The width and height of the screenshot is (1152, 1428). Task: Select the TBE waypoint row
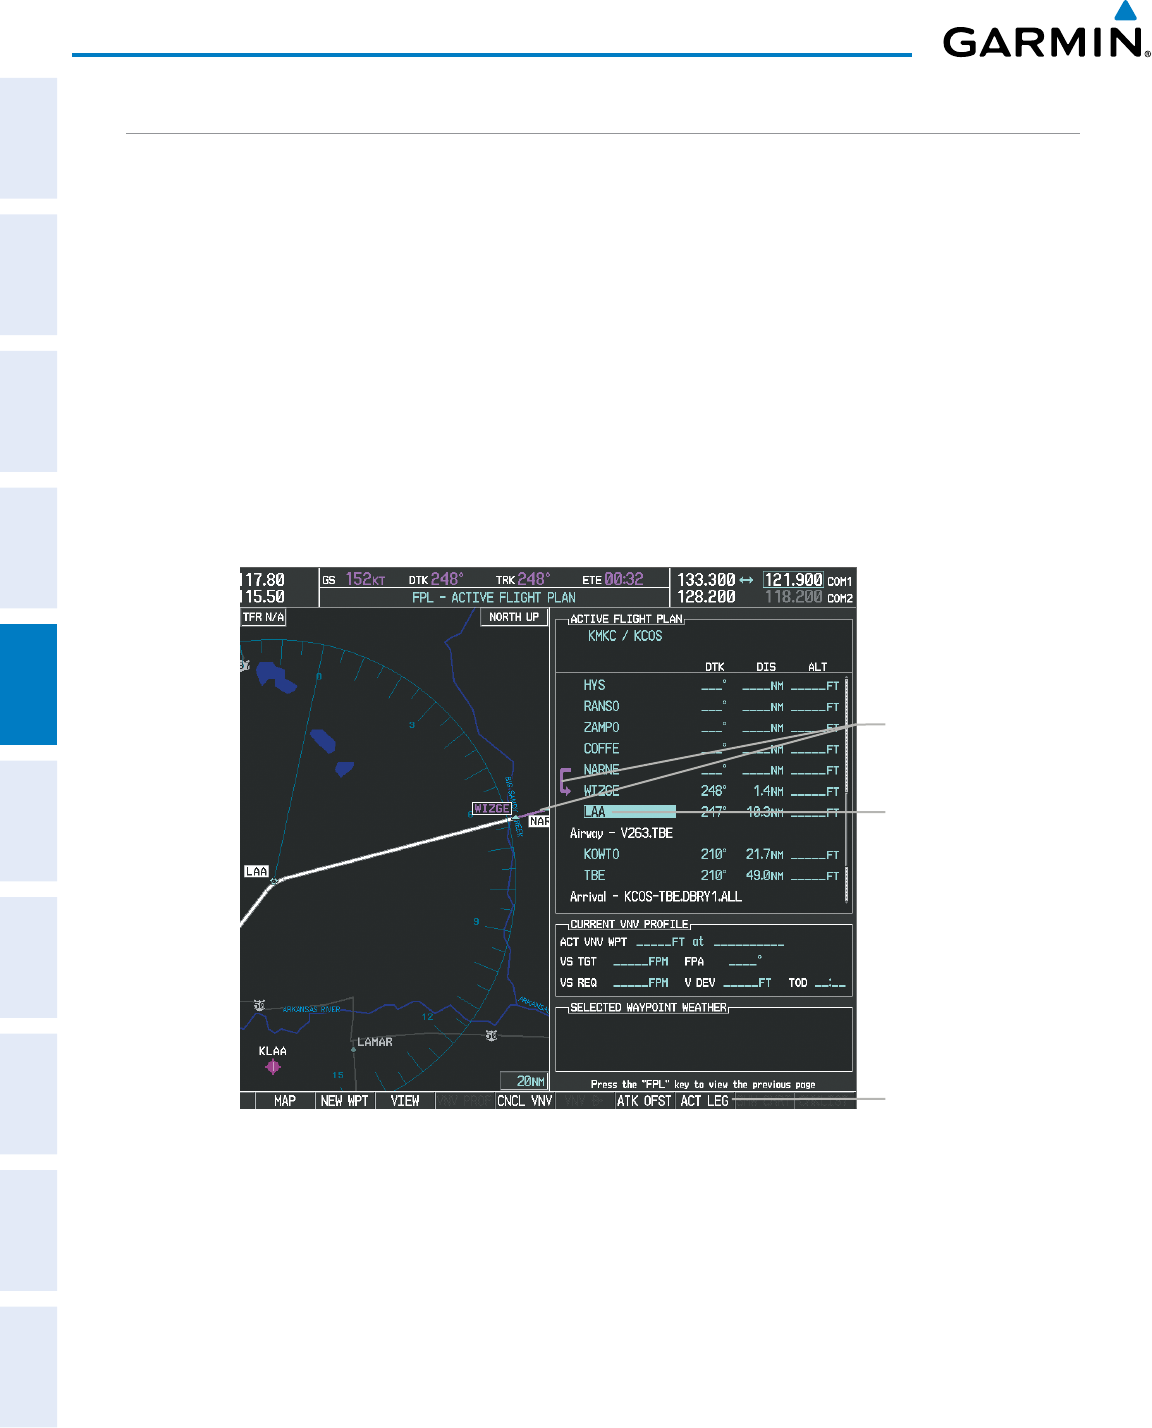click(711, 876)
